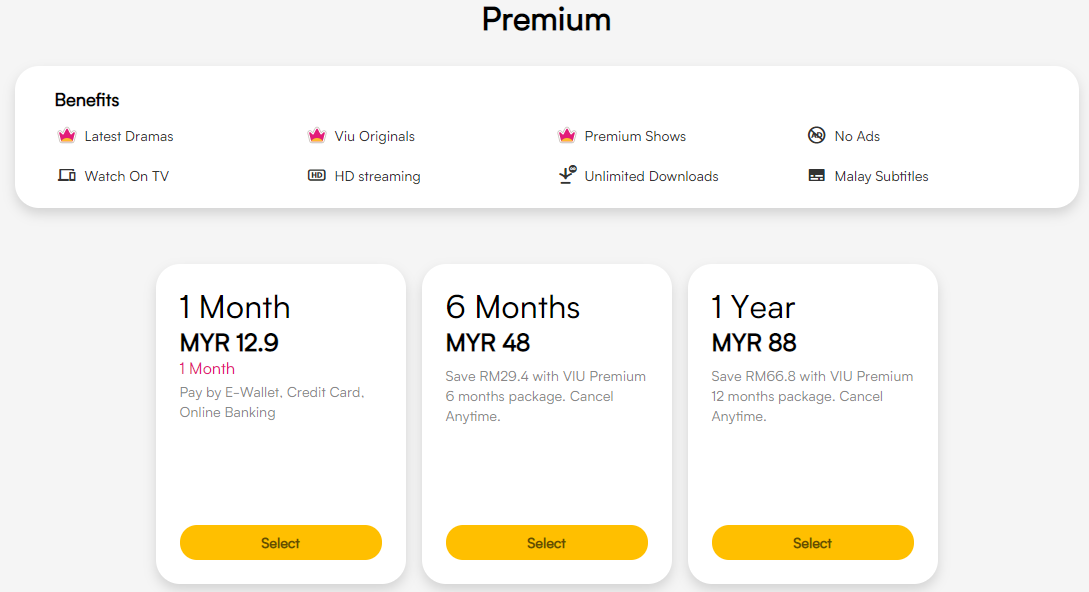
Task: Click the No Ads icon
Action: click(817, 136)
